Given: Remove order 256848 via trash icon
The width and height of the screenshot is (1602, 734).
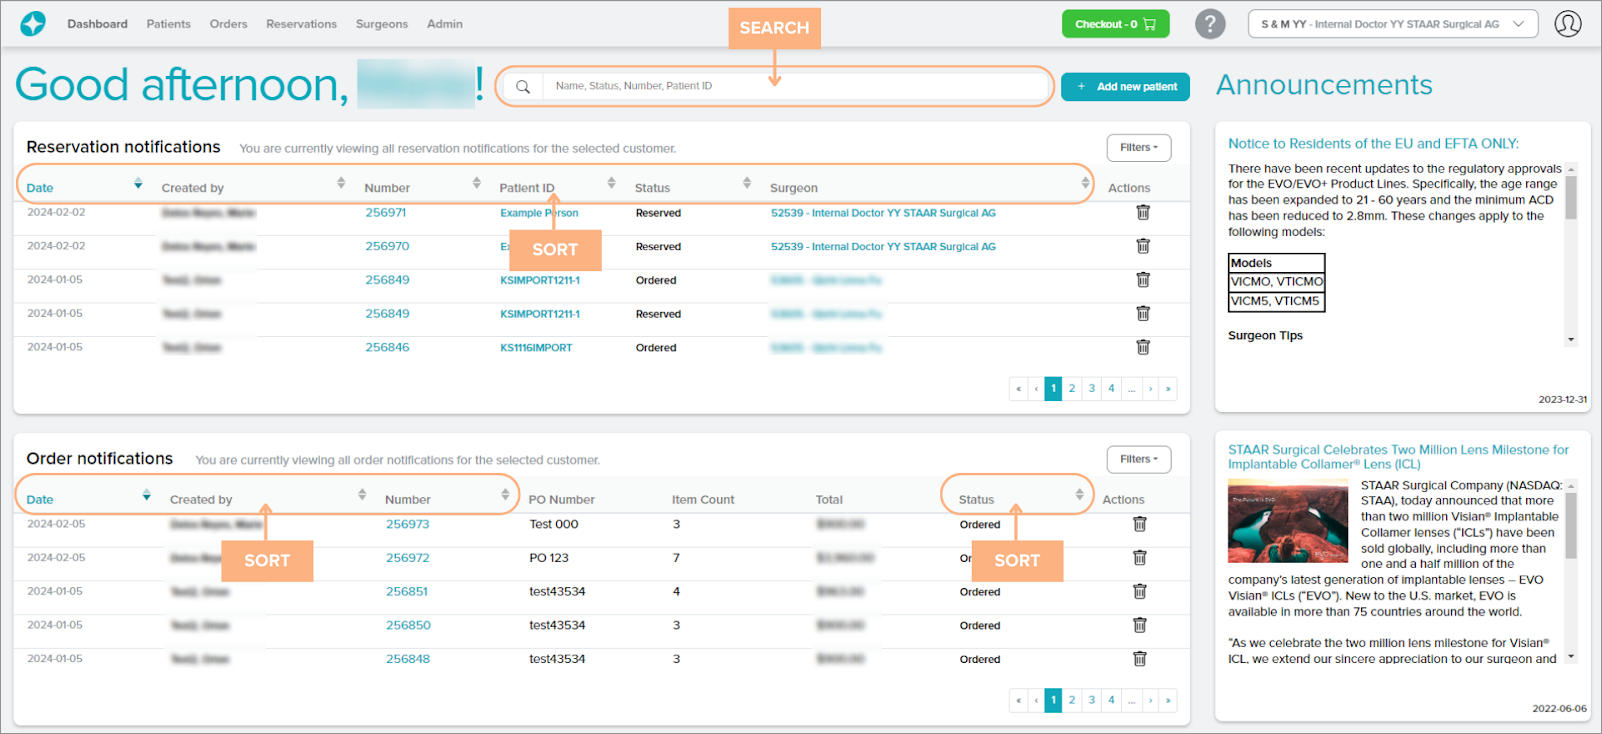Looking at the screenshot, I should click(x=1139, y=659).
